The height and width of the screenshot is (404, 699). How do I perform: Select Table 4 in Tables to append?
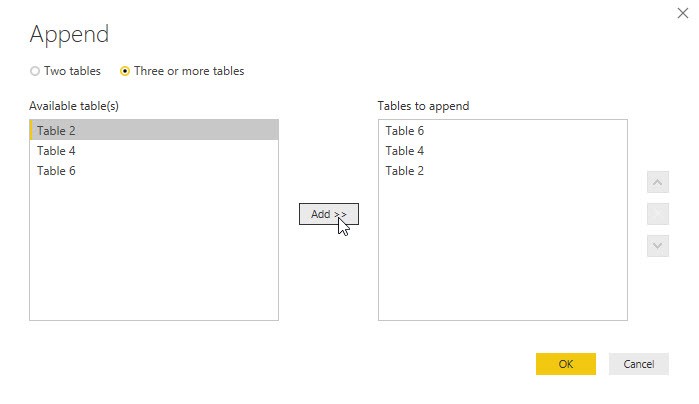pyautogui.click(x=502, y=151)
